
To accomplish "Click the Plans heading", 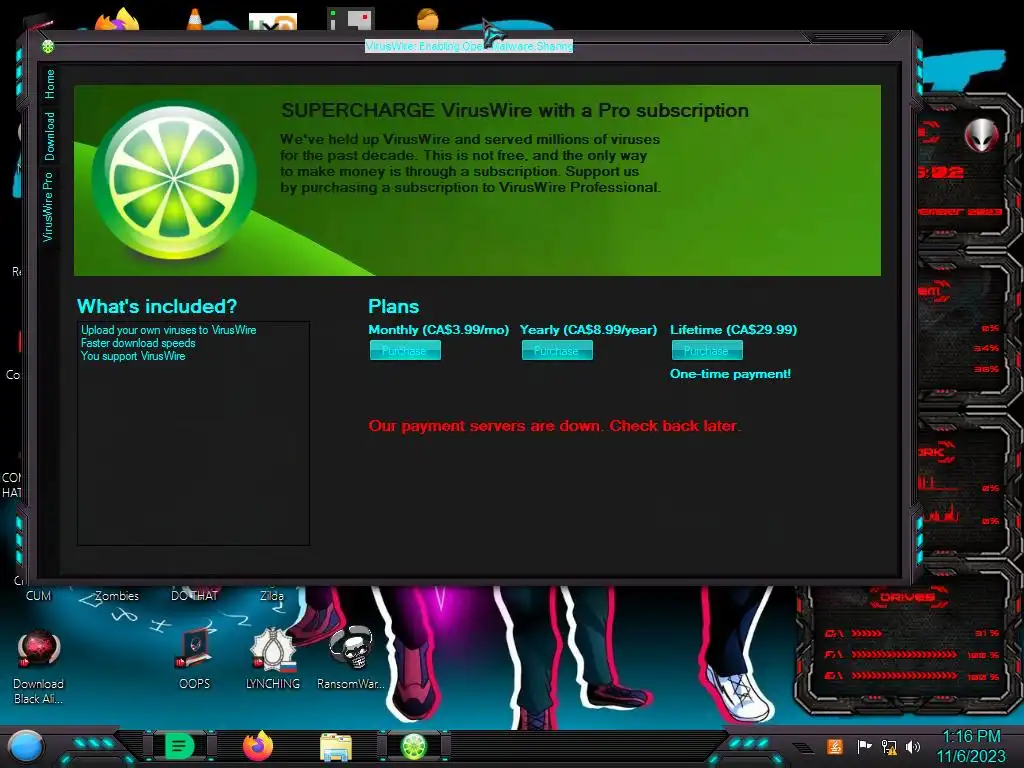I will click(393, 306).
